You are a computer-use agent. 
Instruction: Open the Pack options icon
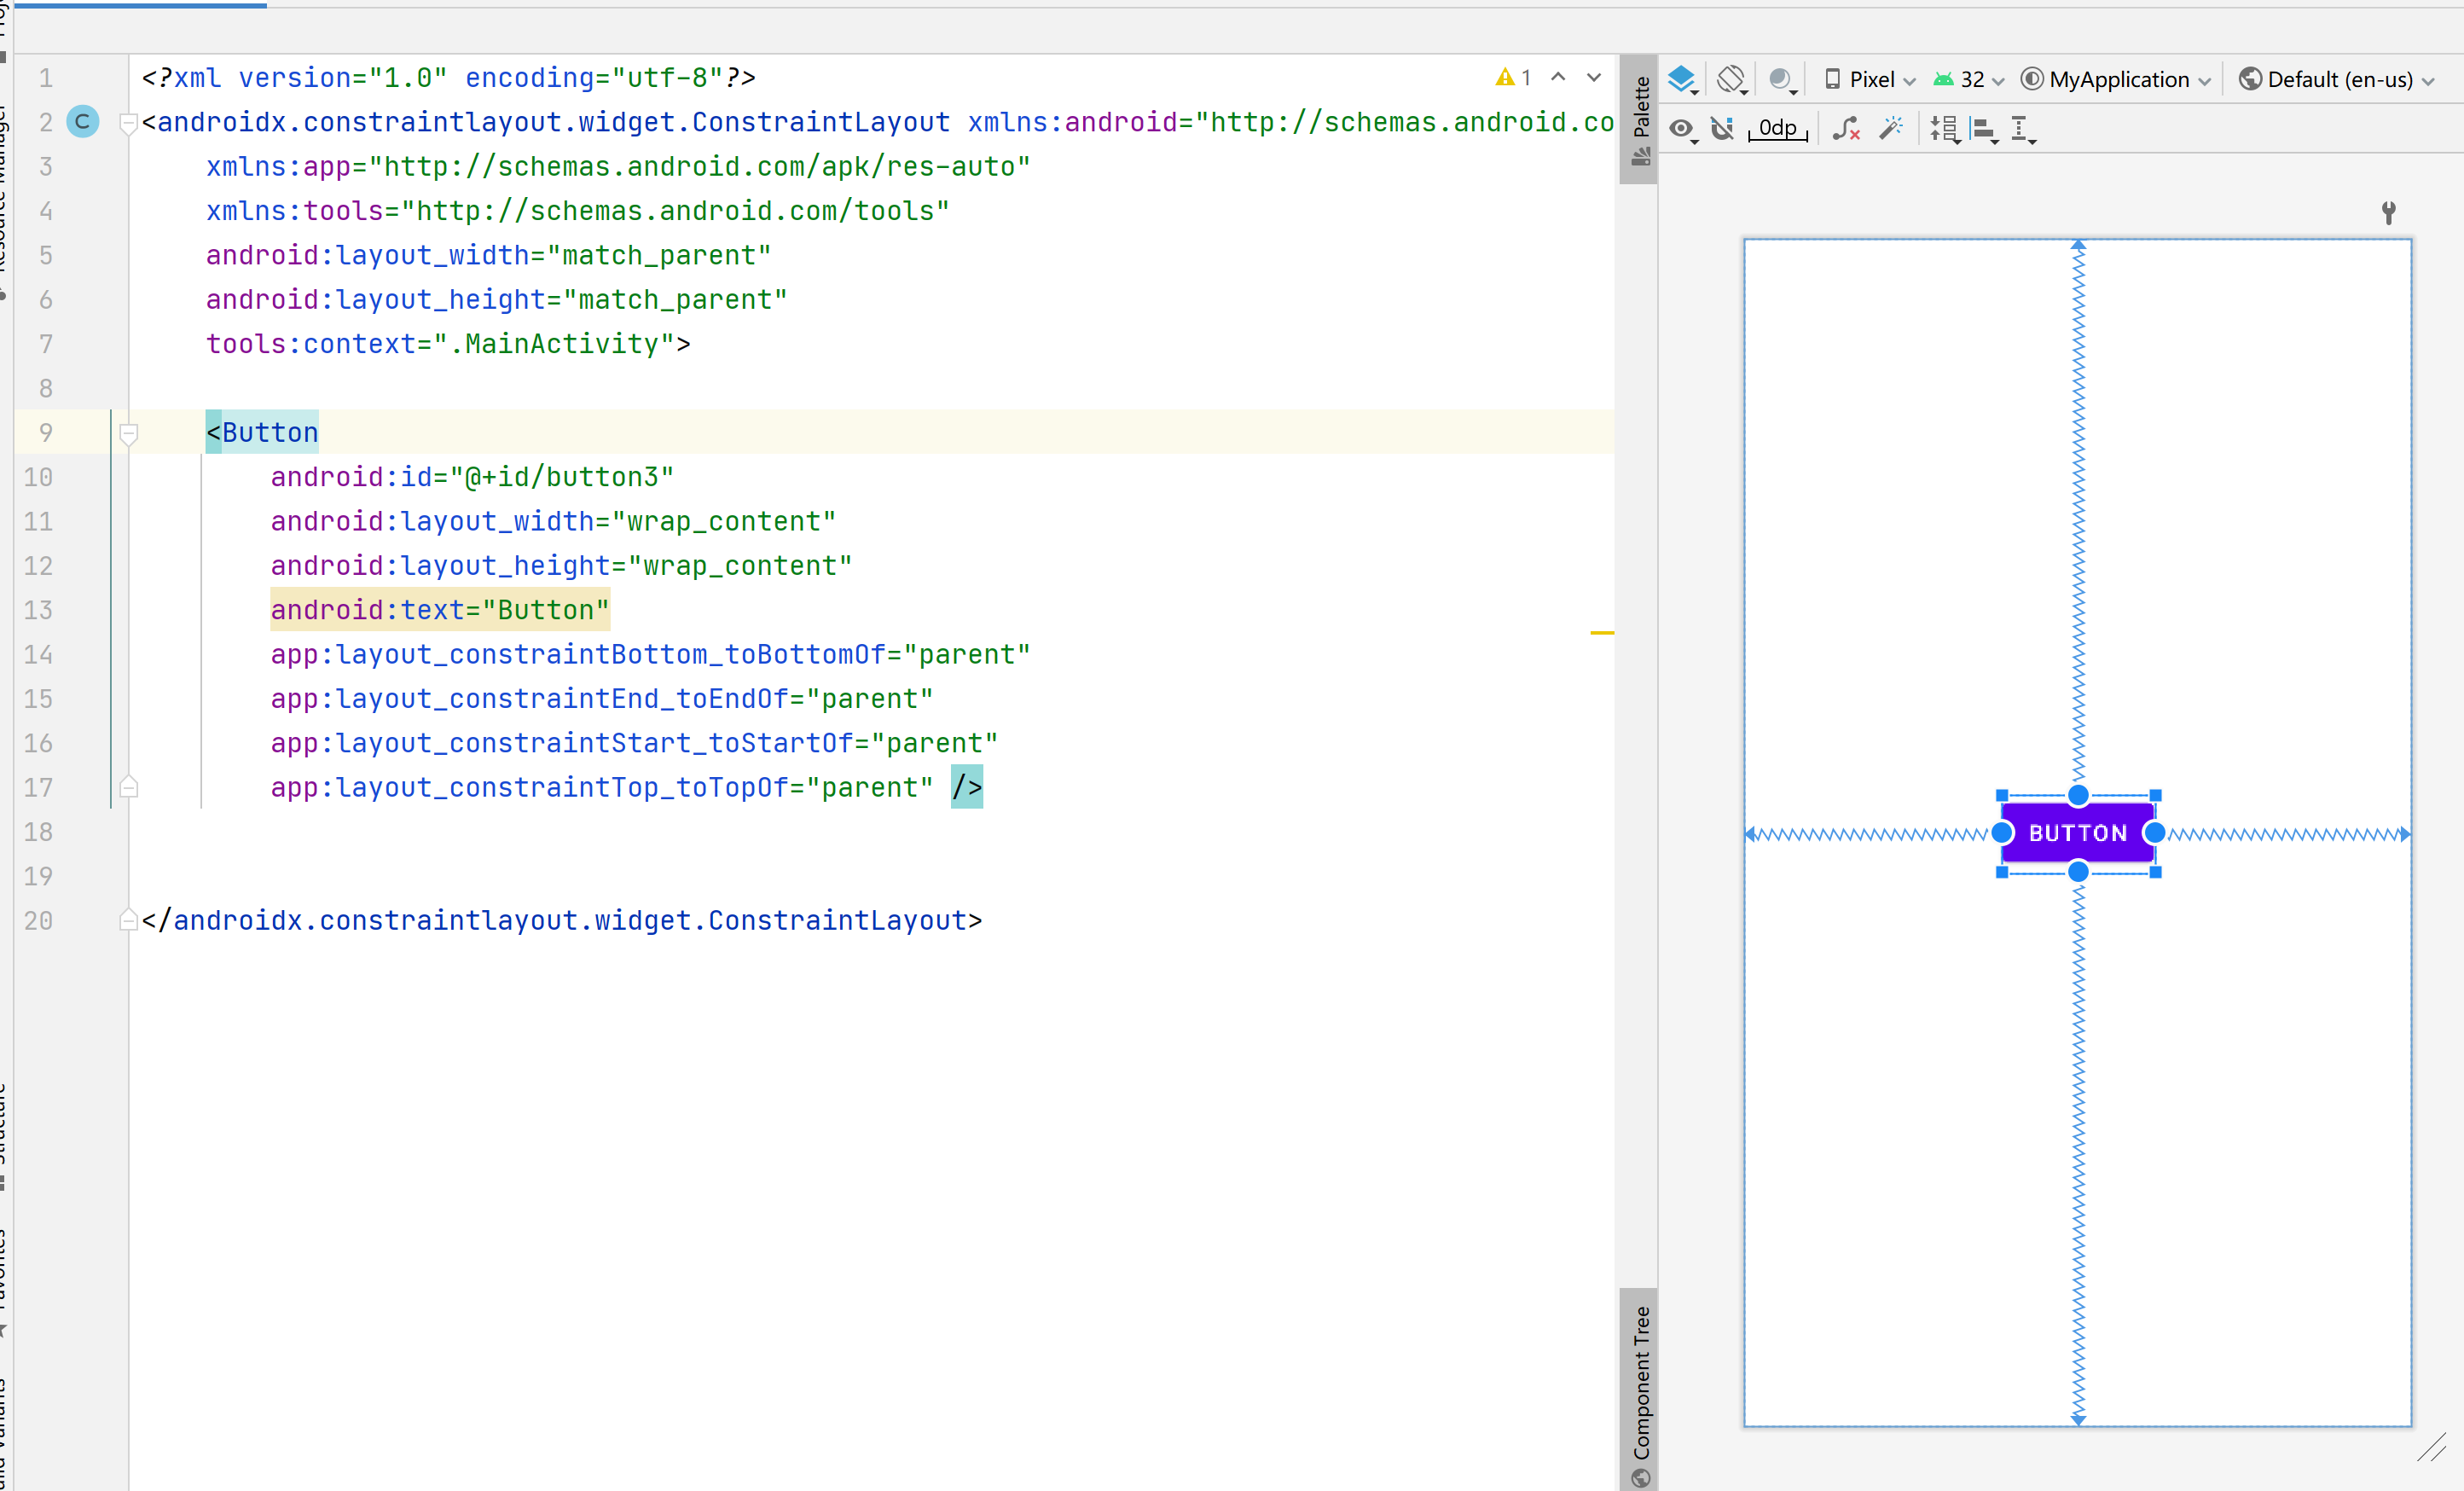point(1944,129)
